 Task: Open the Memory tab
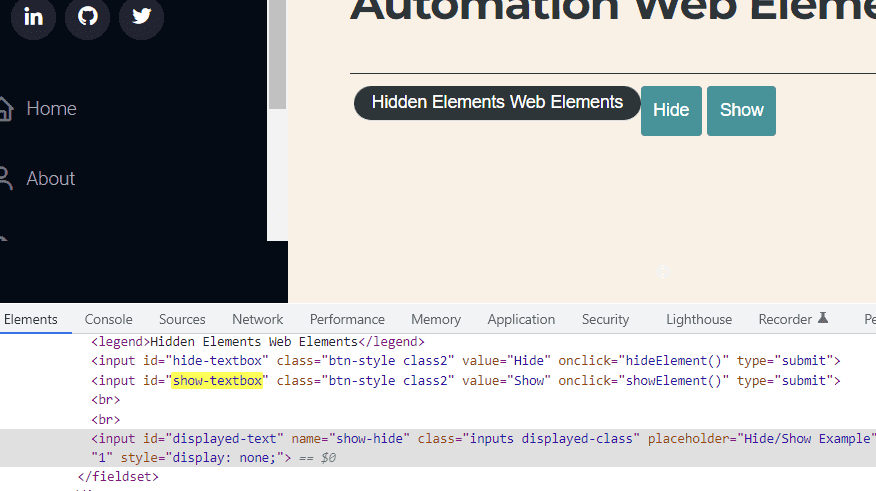click(x=436, y=319)
